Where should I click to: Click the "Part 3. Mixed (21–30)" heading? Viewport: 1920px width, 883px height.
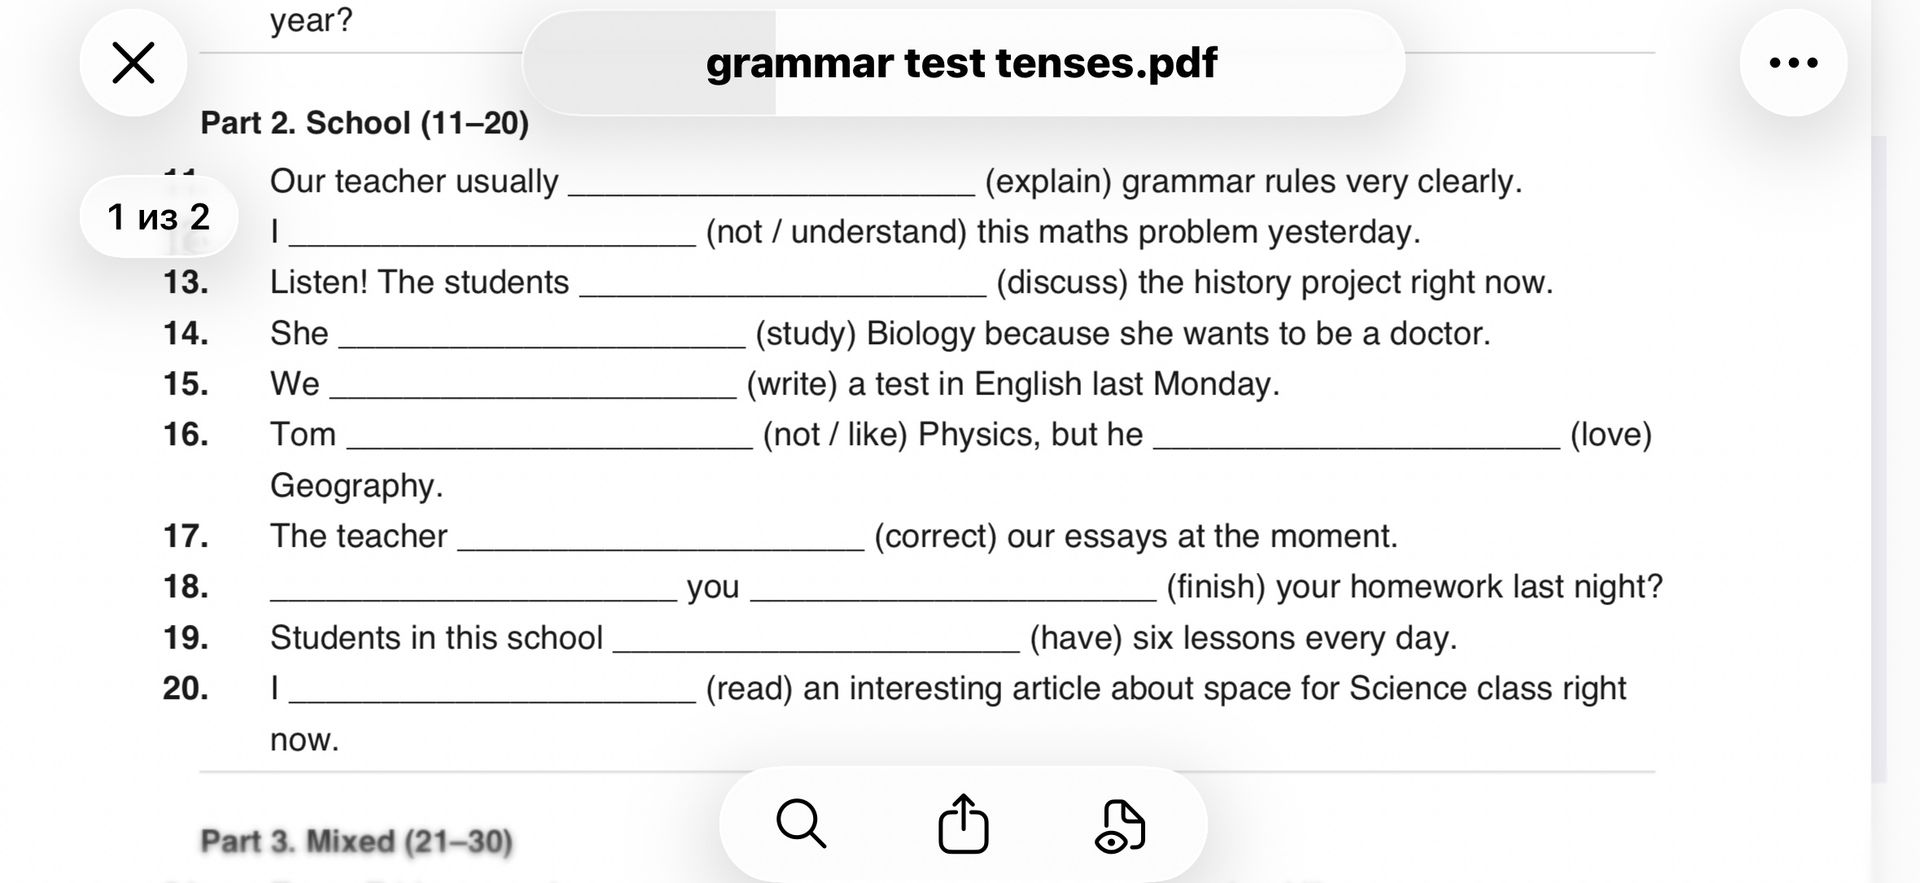pyautogui.click(x=357, y=841)
